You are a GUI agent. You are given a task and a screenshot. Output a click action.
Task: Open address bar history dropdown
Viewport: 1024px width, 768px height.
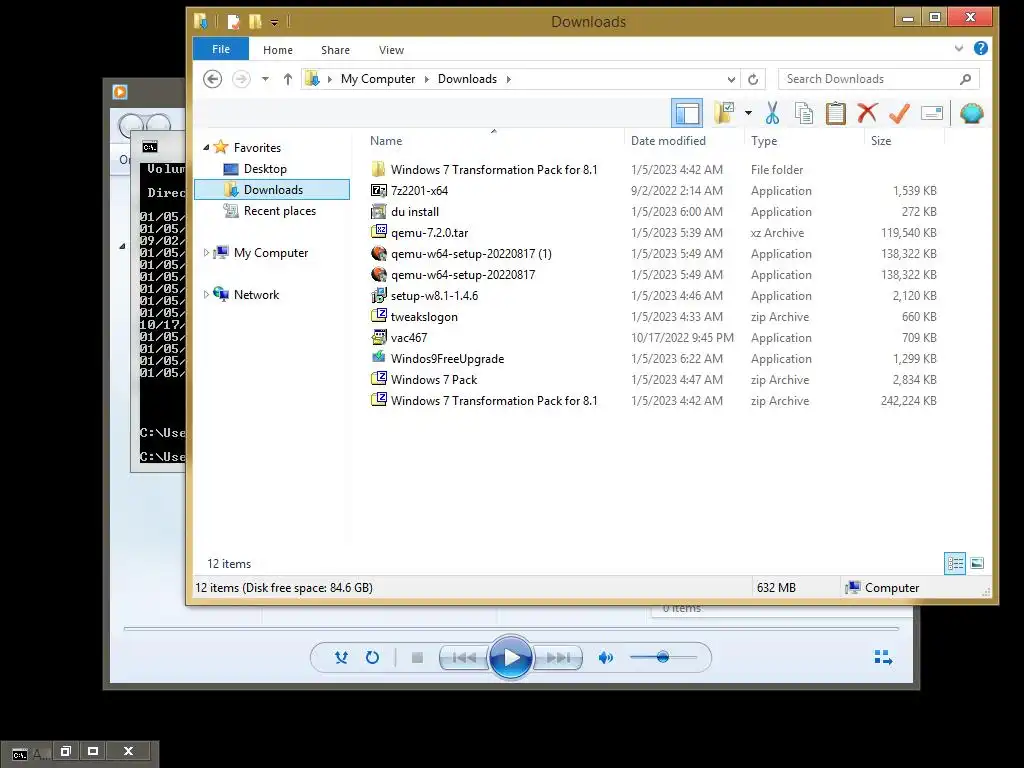point(731,79)
